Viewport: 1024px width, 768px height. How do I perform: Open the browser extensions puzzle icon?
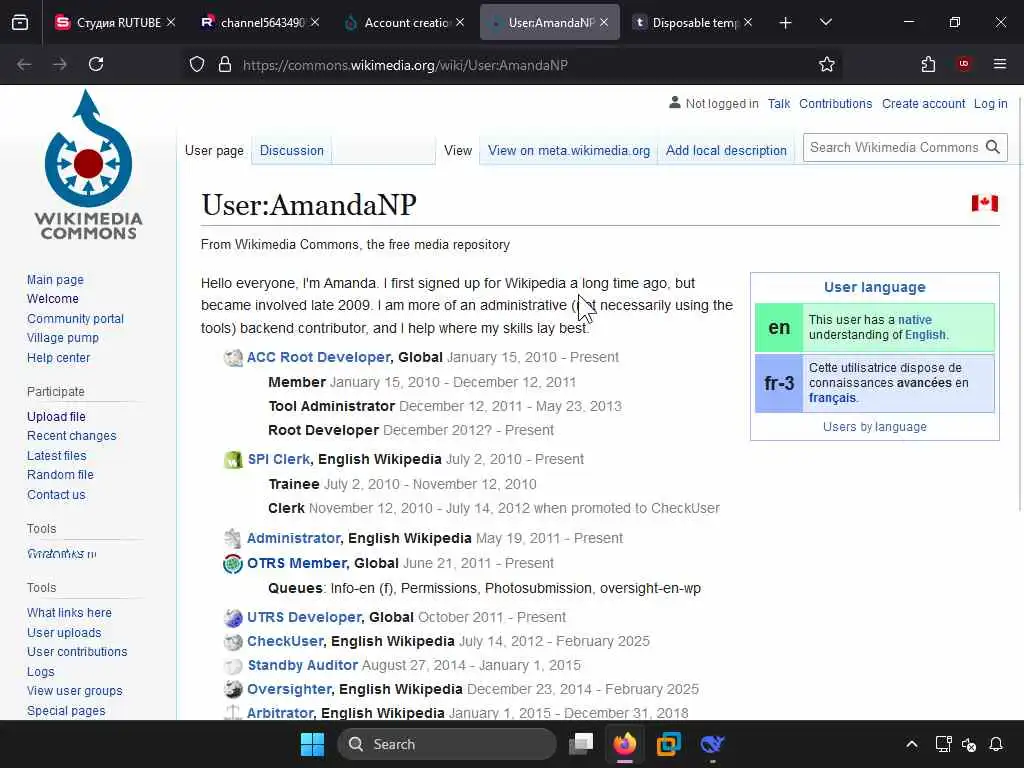coord(928,64)
